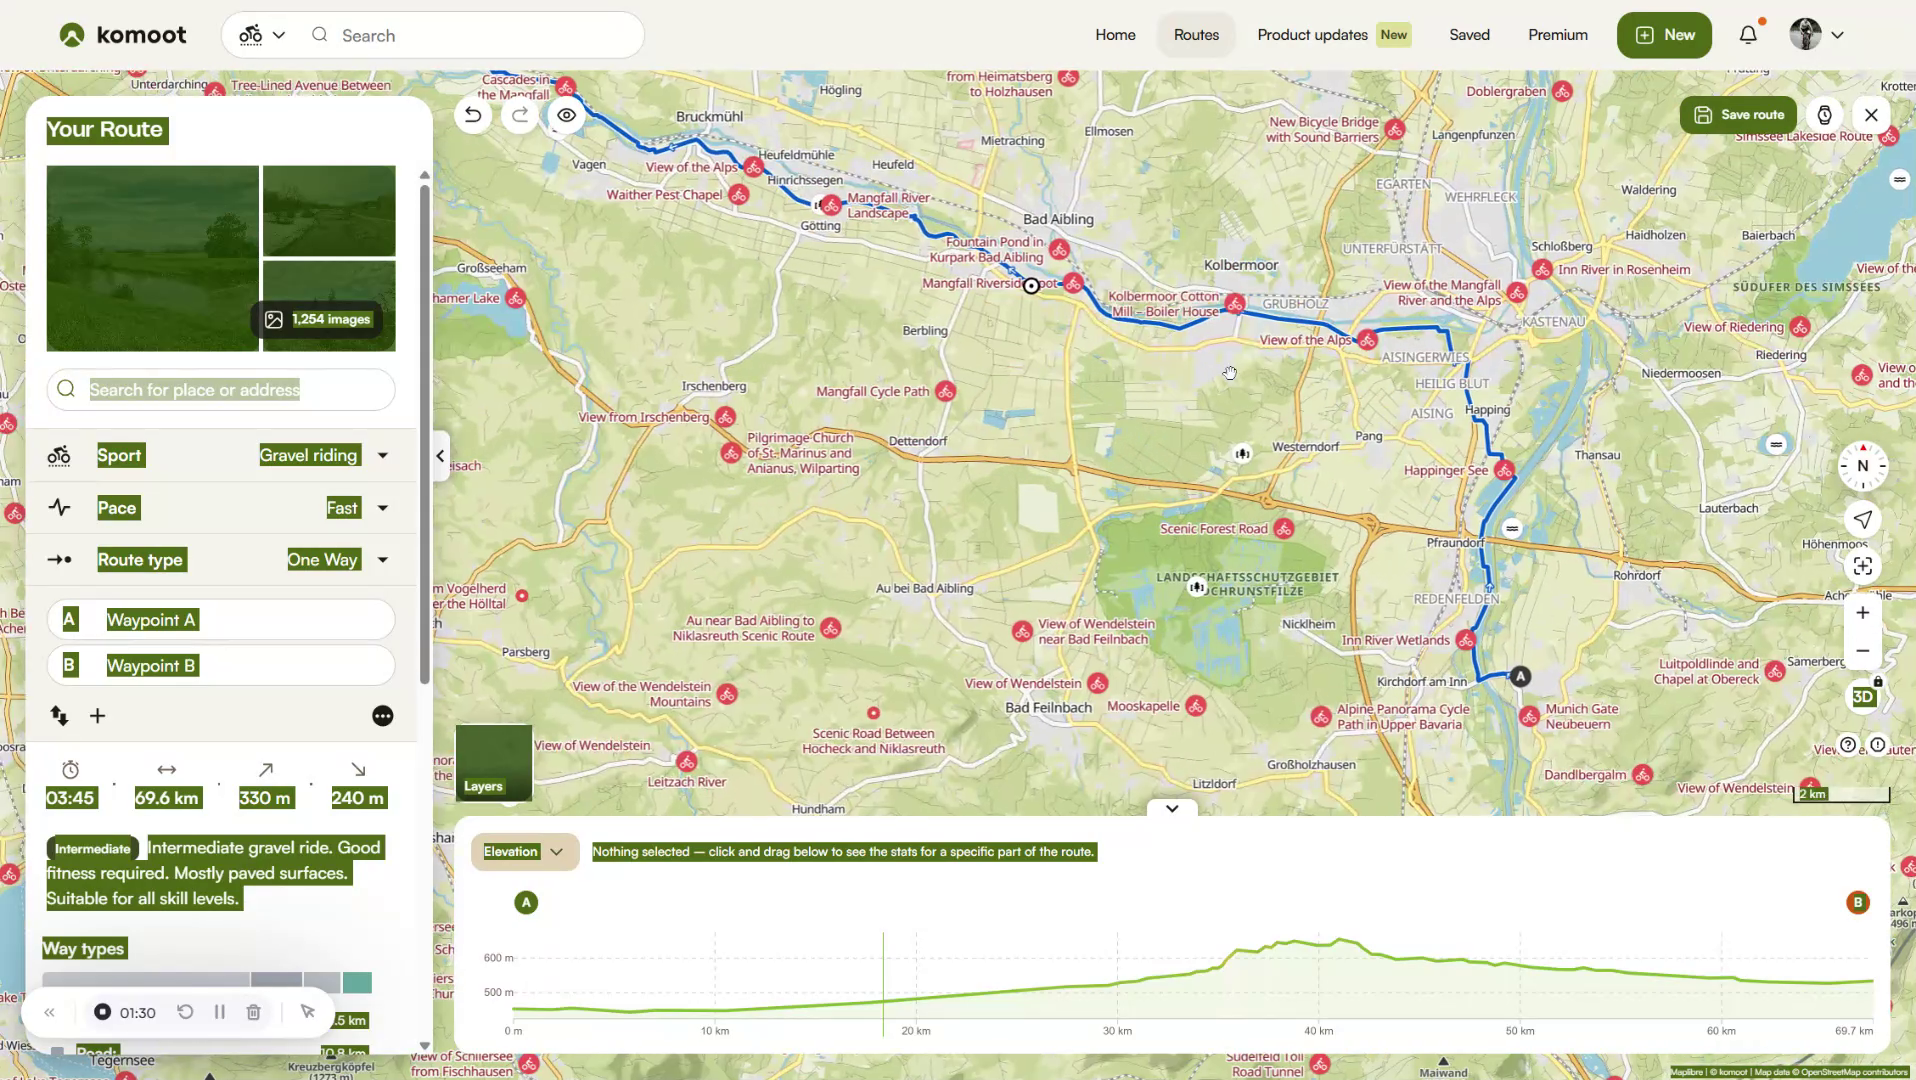The image size is (1916, 1080).
Task: Undo the last route edit
Action: tap(472, 115)
